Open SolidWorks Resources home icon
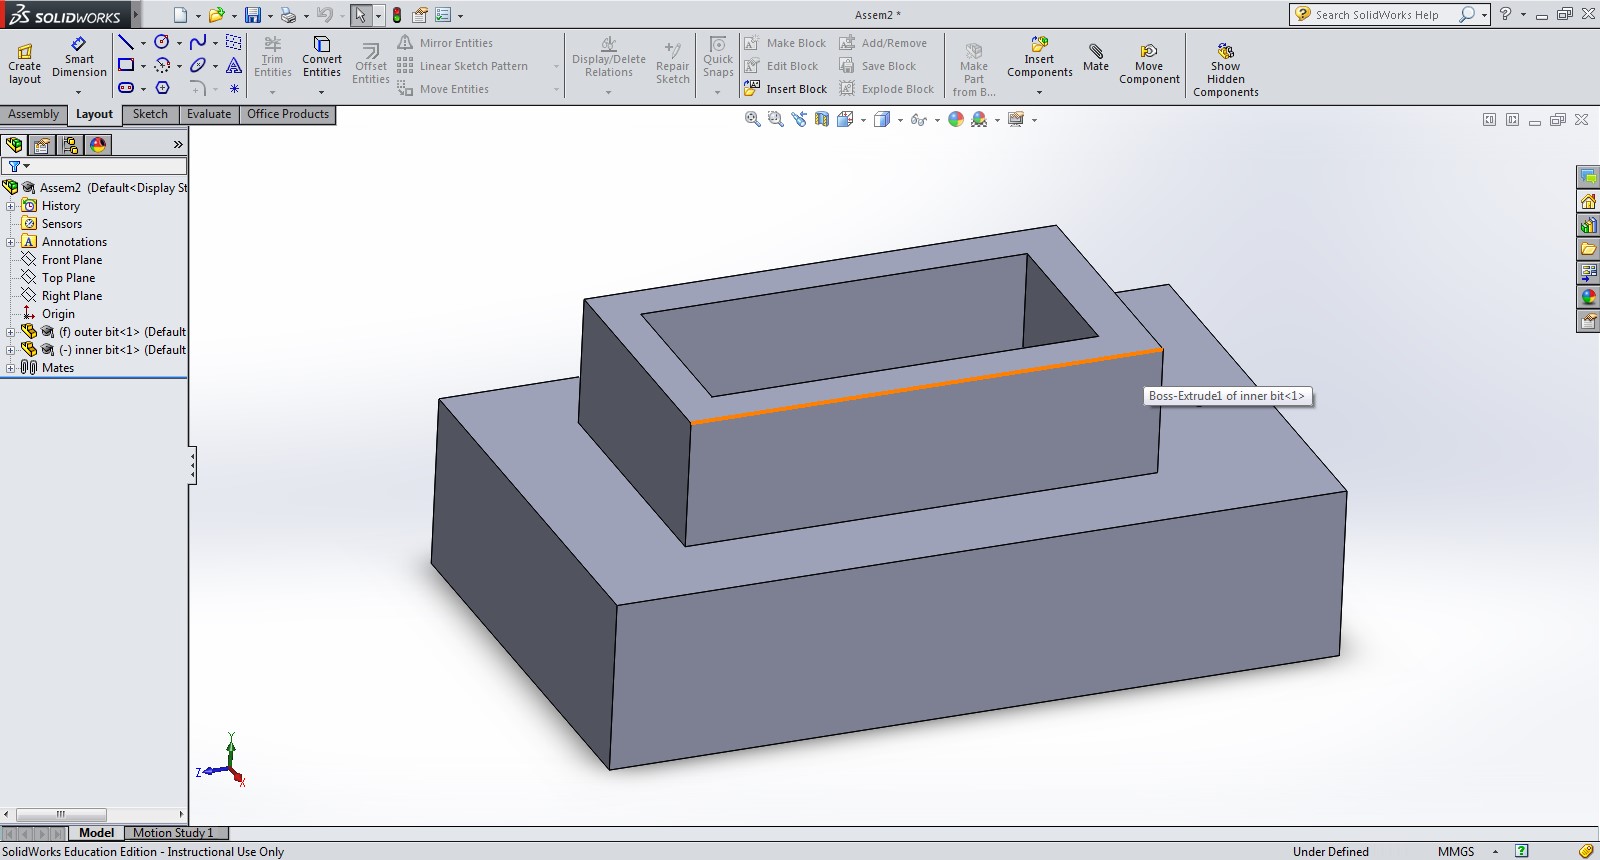This screenshot has height=860, width=1600. tap(1588, 201)
